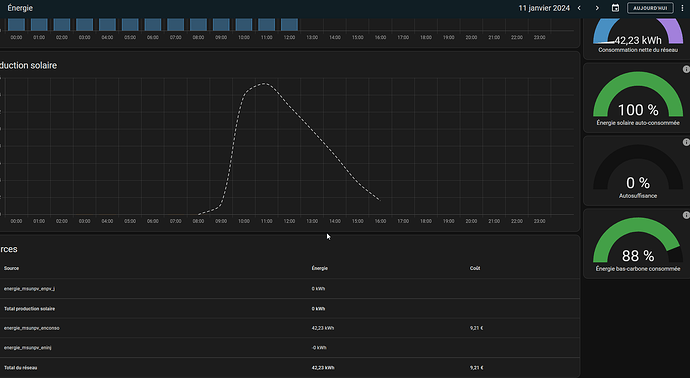Go to next day with right chevron

coord(597,8)
